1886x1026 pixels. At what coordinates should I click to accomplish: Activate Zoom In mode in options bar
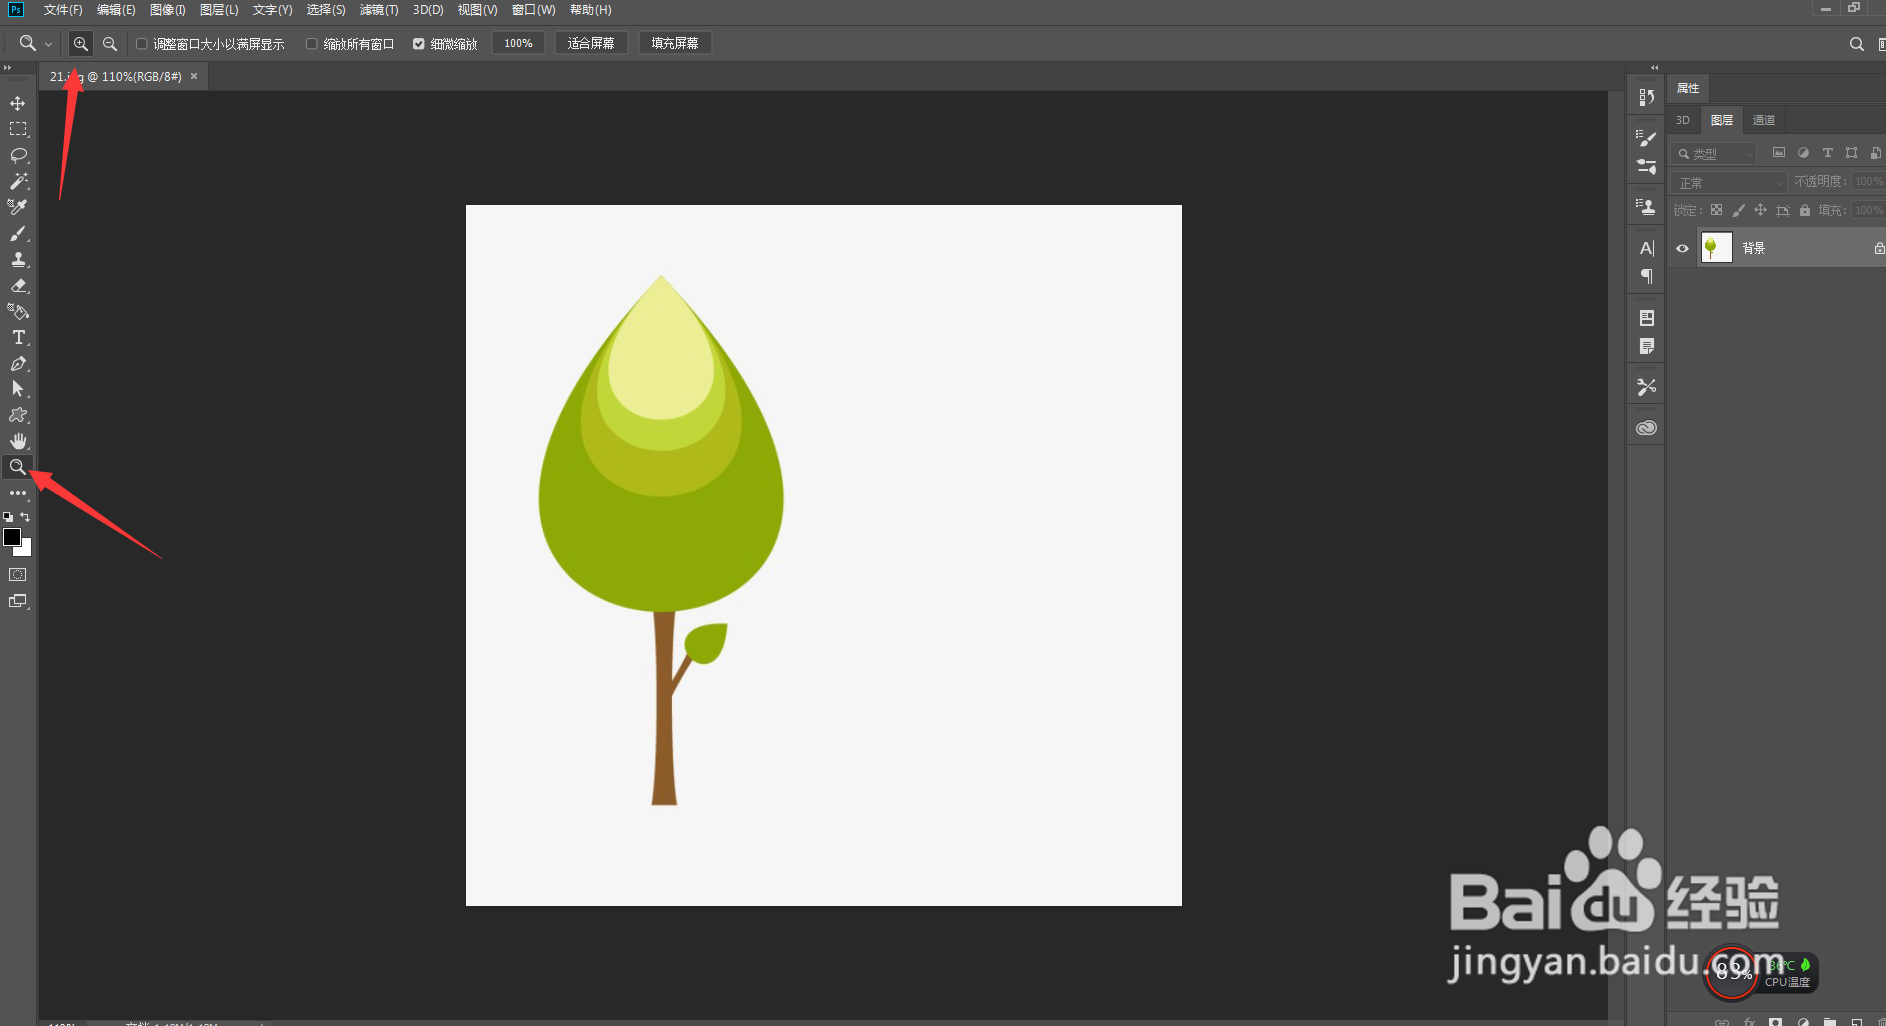pyautogui.click(x=81, y=44)
